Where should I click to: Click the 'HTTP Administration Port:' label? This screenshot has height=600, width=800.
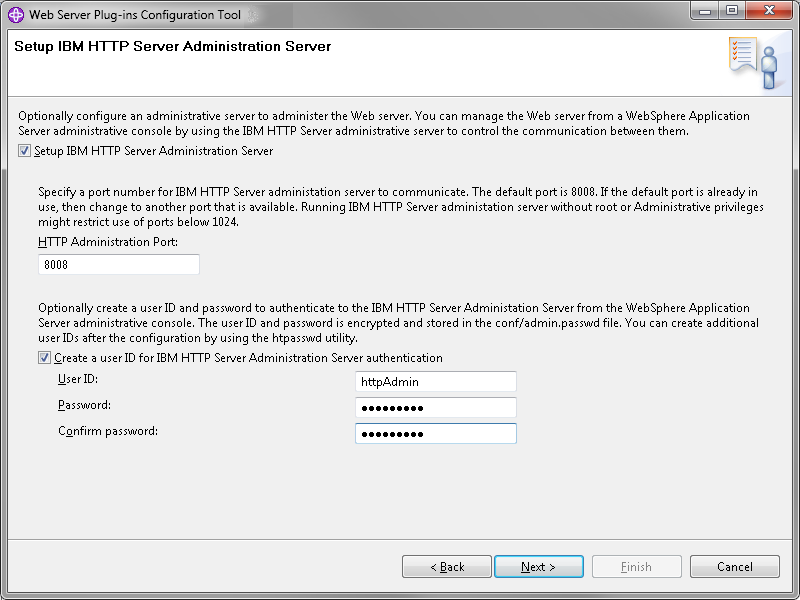pos(108,242)
